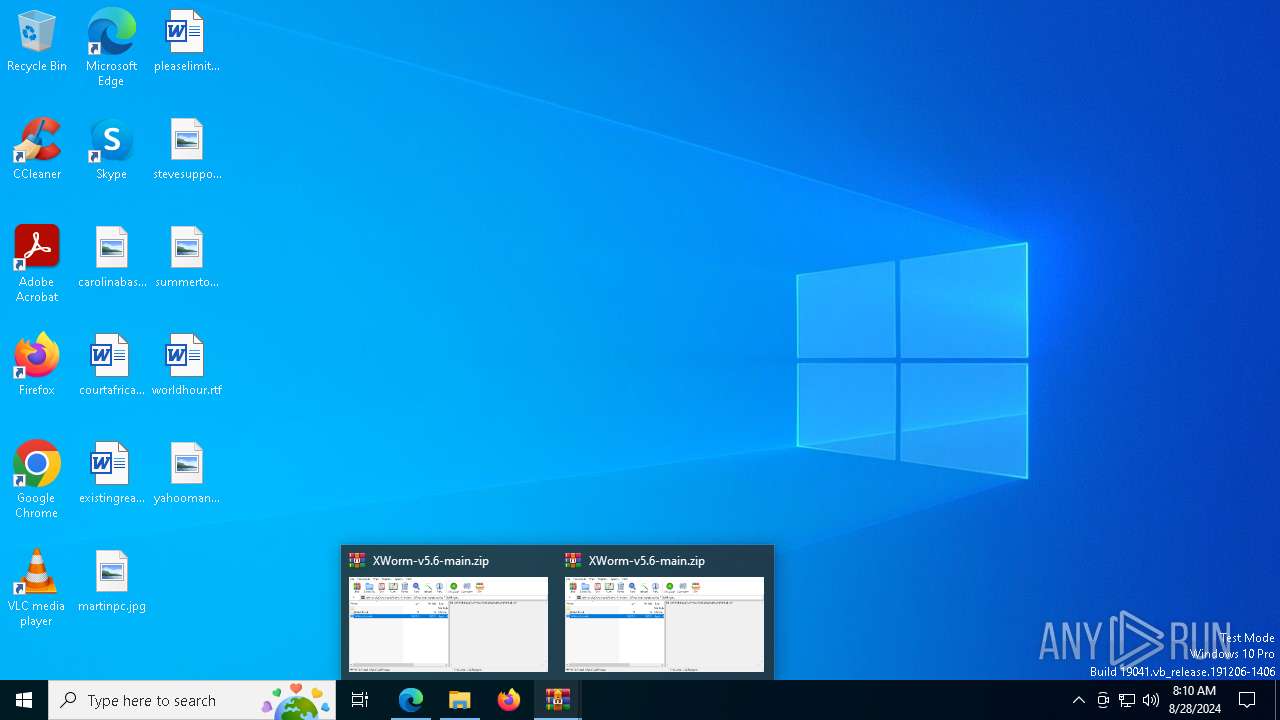Launch Microsoft Edge from desktop shortcut

(111, 48)
